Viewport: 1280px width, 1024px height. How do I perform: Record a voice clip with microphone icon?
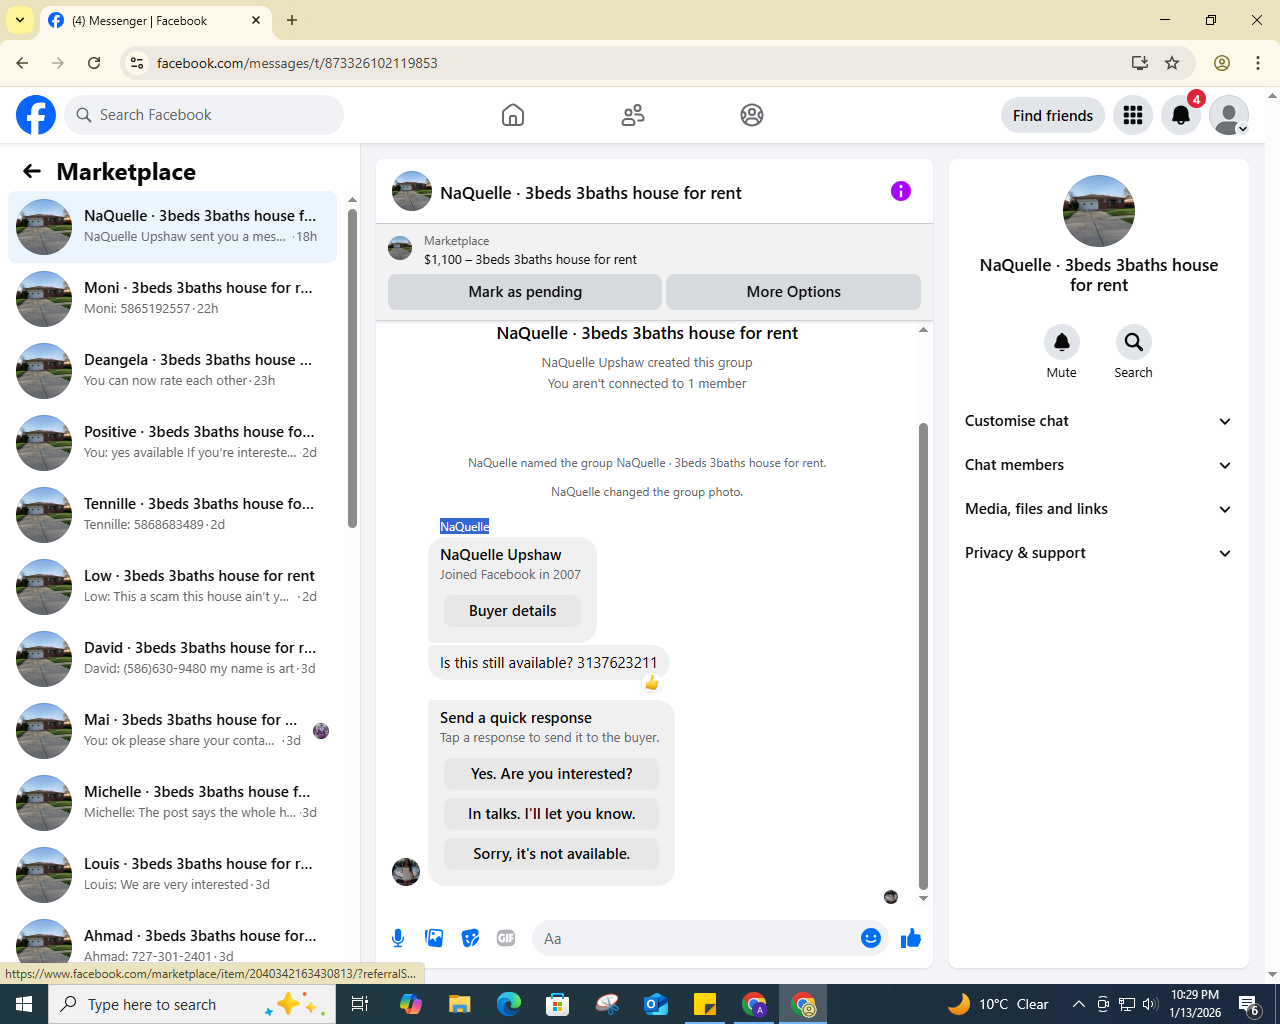pos(398,938)
